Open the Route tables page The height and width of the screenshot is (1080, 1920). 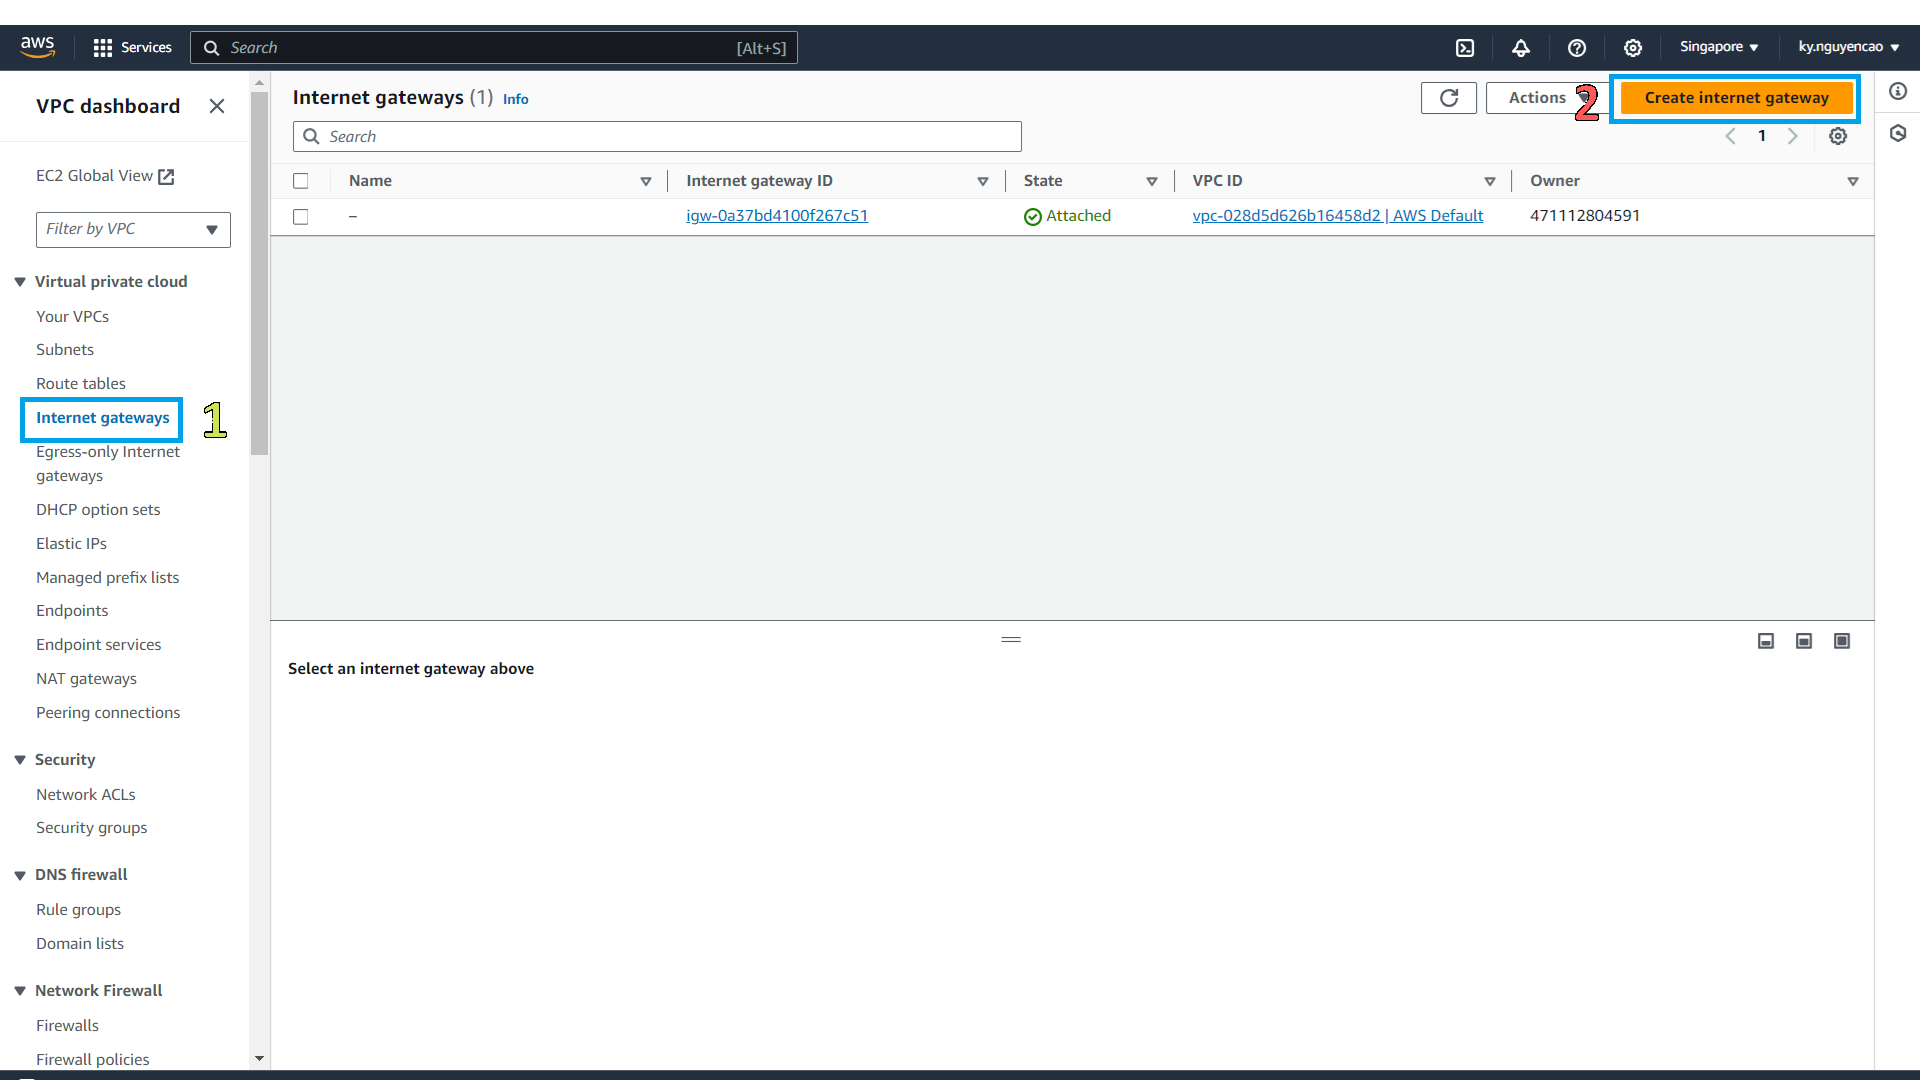(x=82, y=382)
